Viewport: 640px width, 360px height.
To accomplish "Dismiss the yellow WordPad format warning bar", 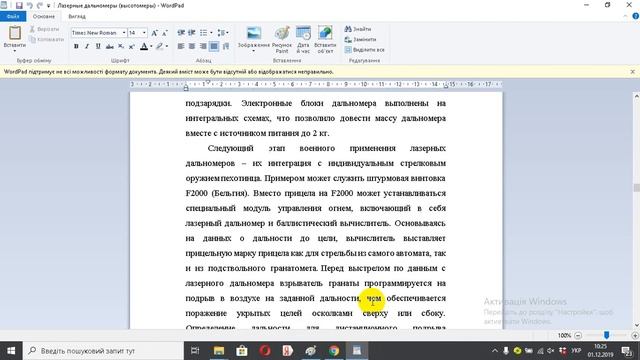I will pyautogui.click(x=632, y=71).
